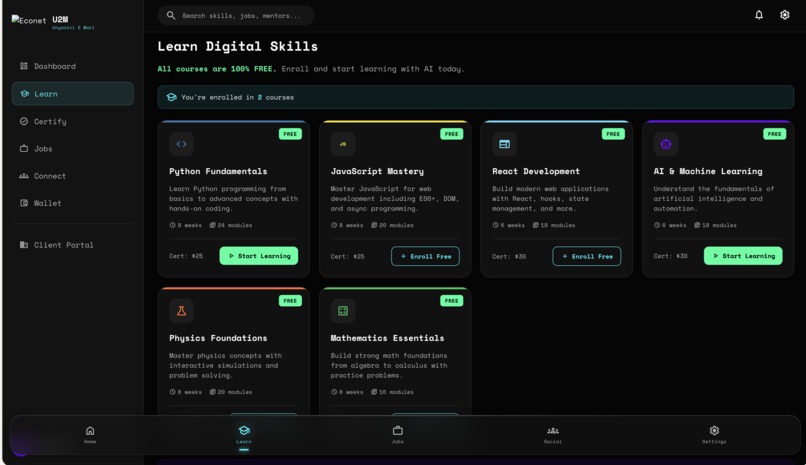Image resolution: width=806 pixels, height=465 pixels.
Task: Click the Physics Foundations flask icon
Action: pyautogui.click(x=181, y=311)
